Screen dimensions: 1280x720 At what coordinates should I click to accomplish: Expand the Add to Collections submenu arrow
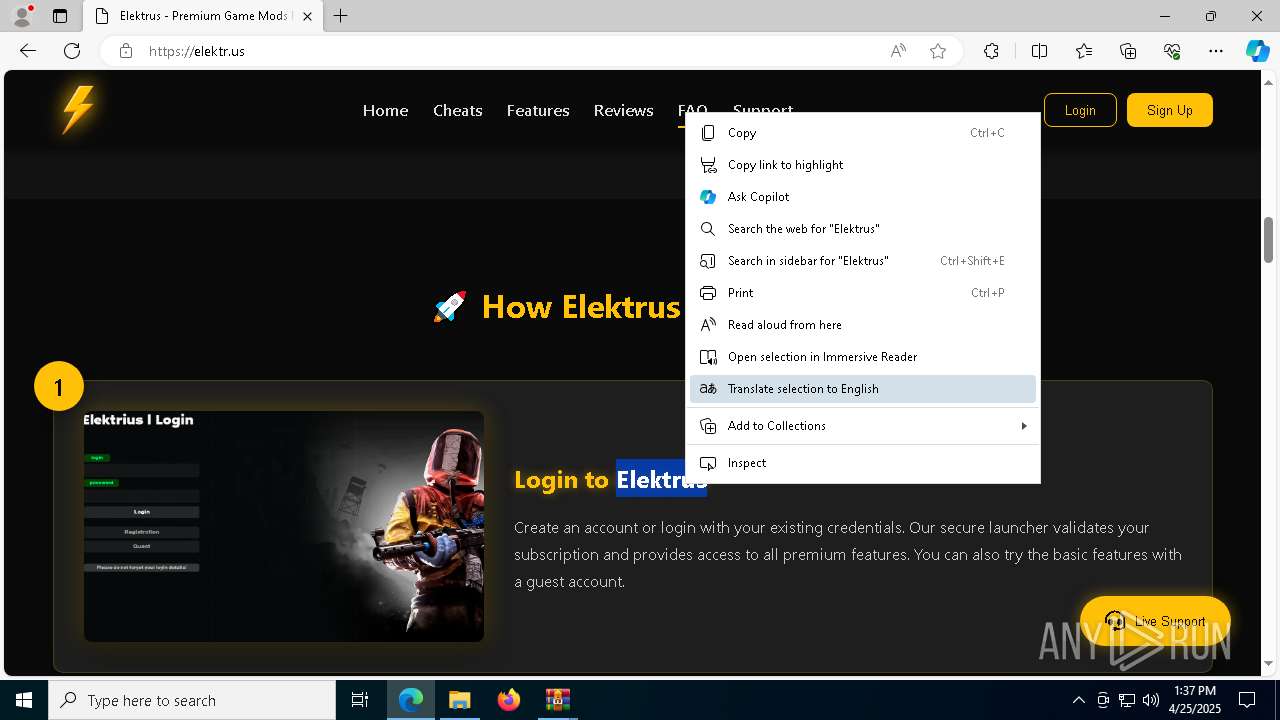tap(1023, 426)
